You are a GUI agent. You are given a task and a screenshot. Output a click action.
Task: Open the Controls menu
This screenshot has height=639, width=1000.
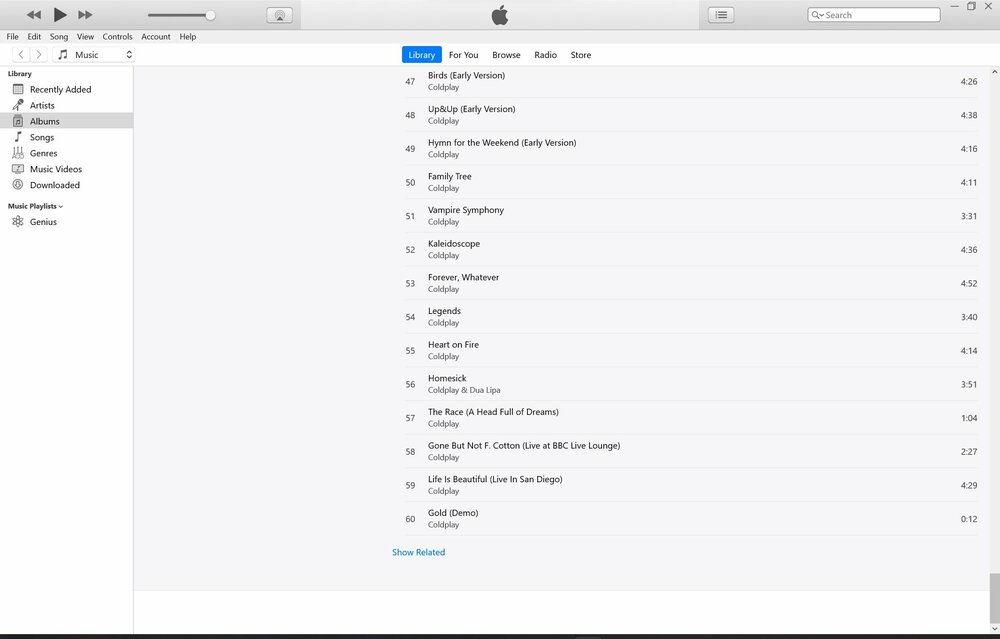[117, 37]
